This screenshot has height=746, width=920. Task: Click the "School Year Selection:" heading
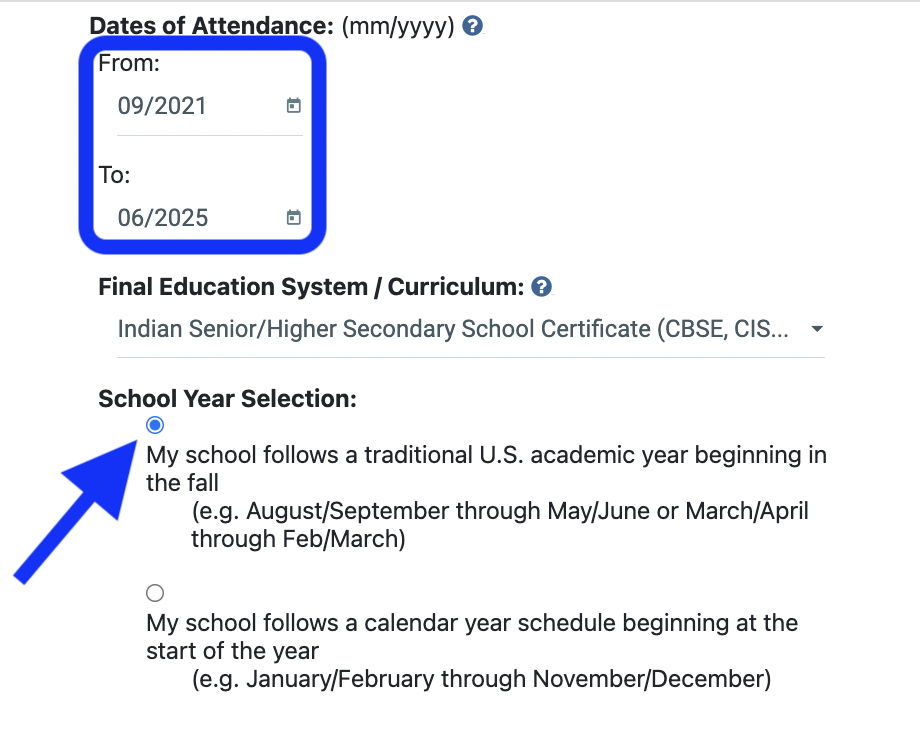pyautogui.click(x=227, y=400)
